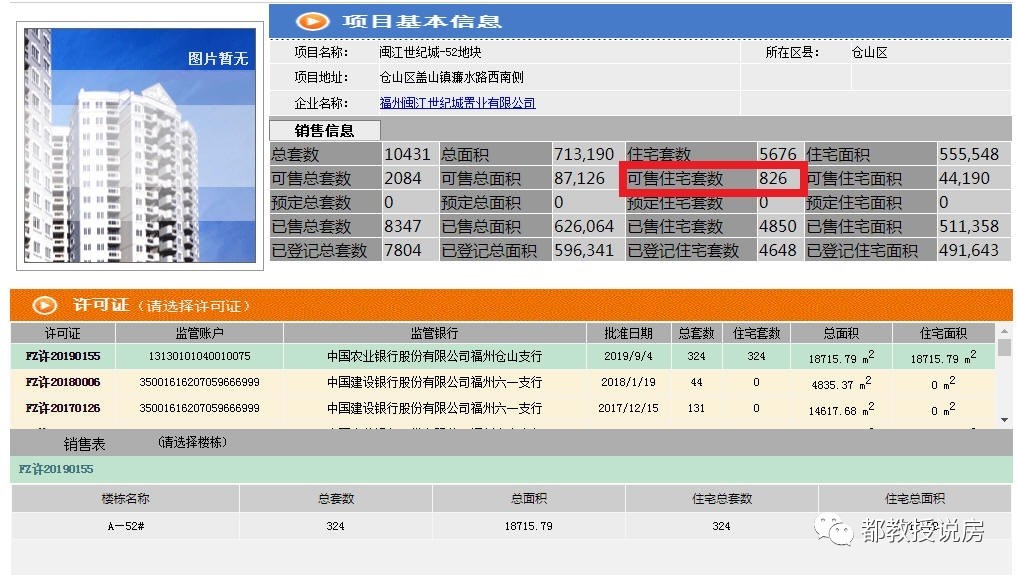
Task: Click the 已售住宅面积 value 511,358
Action: 969,226
